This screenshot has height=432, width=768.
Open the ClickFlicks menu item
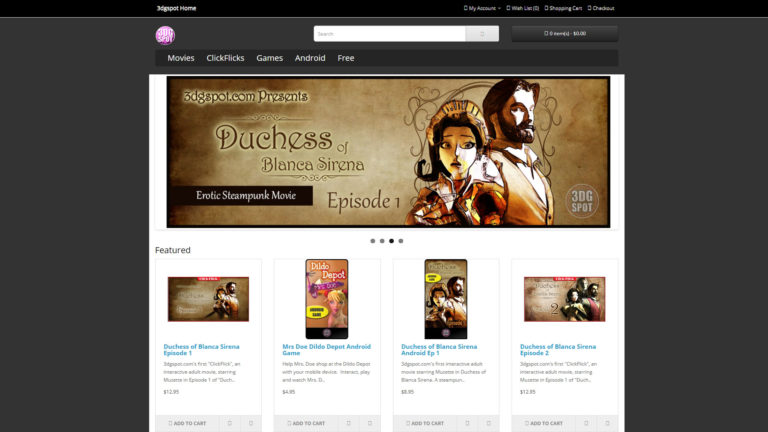click(x=225, y=58)
